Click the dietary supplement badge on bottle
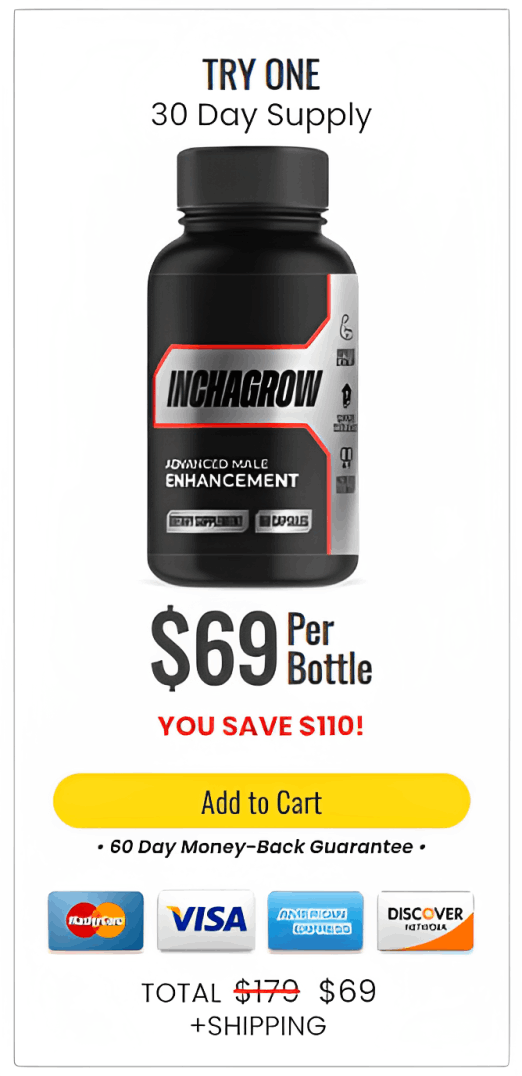Image resolution: width=522 pixels, height=1076 pixels. tap(206, 522)
